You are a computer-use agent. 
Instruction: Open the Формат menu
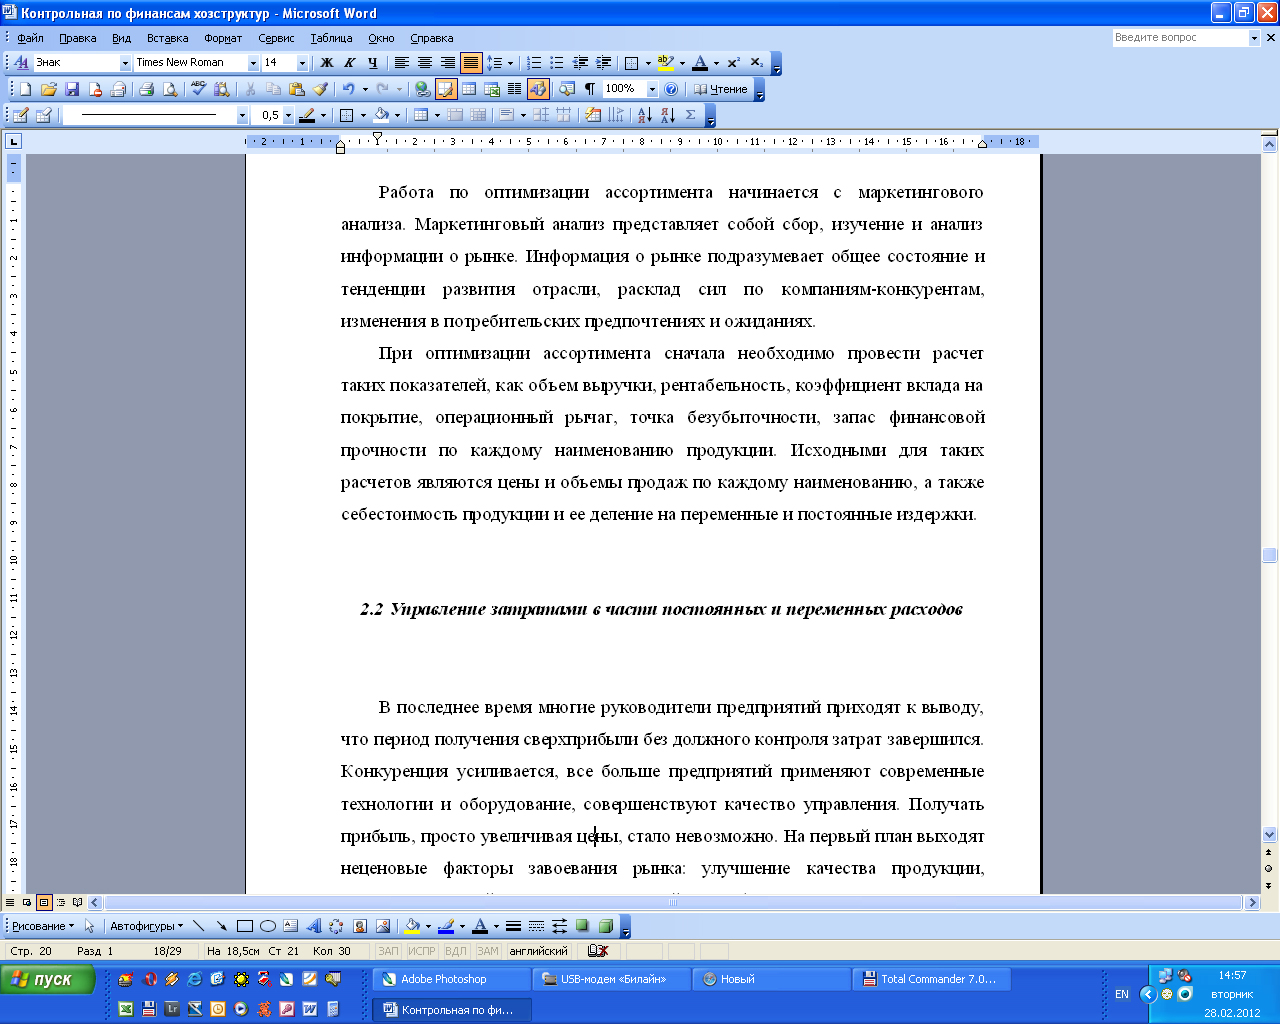[223, 38]
